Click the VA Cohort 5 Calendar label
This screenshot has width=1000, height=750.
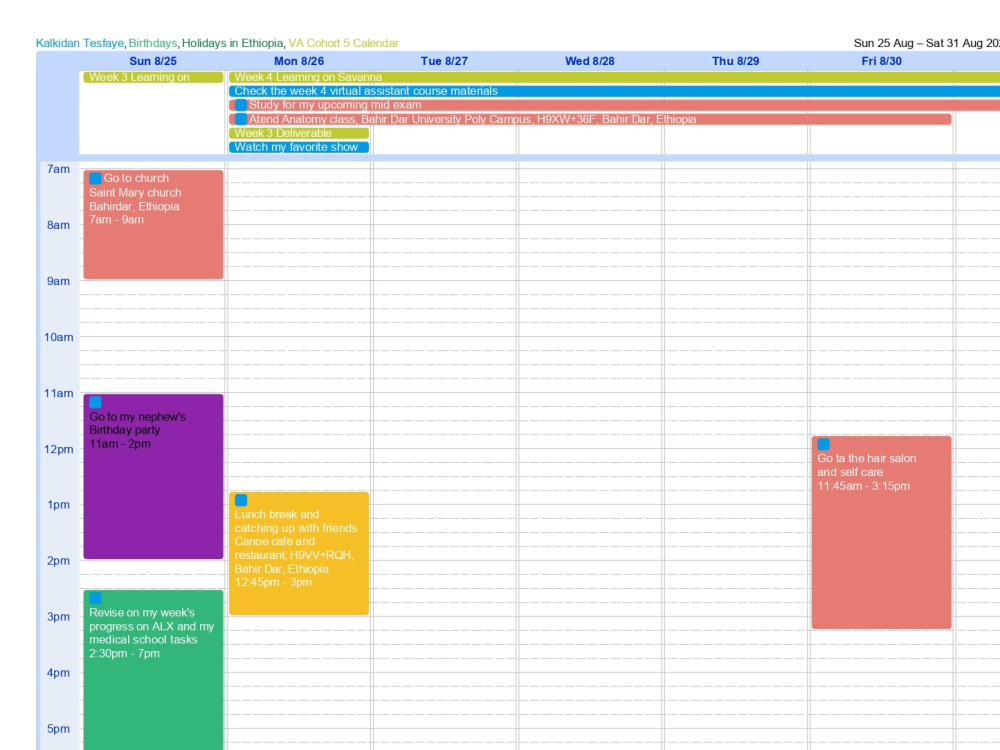click(343, 43)
